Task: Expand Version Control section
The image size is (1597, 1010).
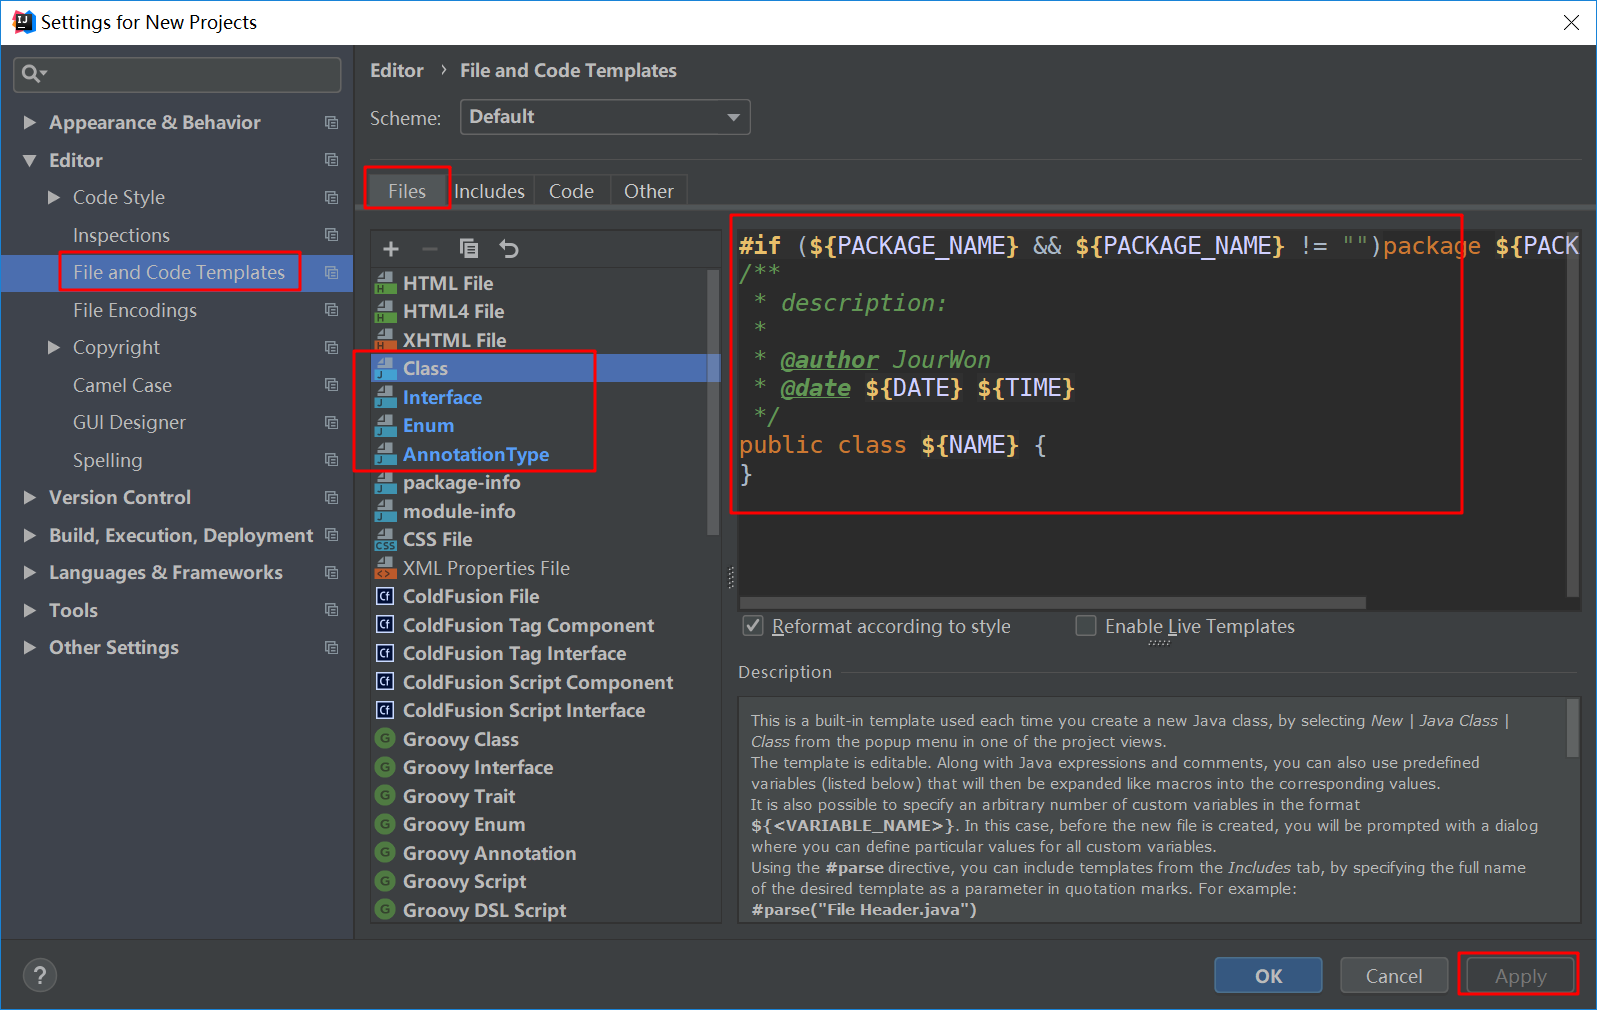Action: point(30,497)
